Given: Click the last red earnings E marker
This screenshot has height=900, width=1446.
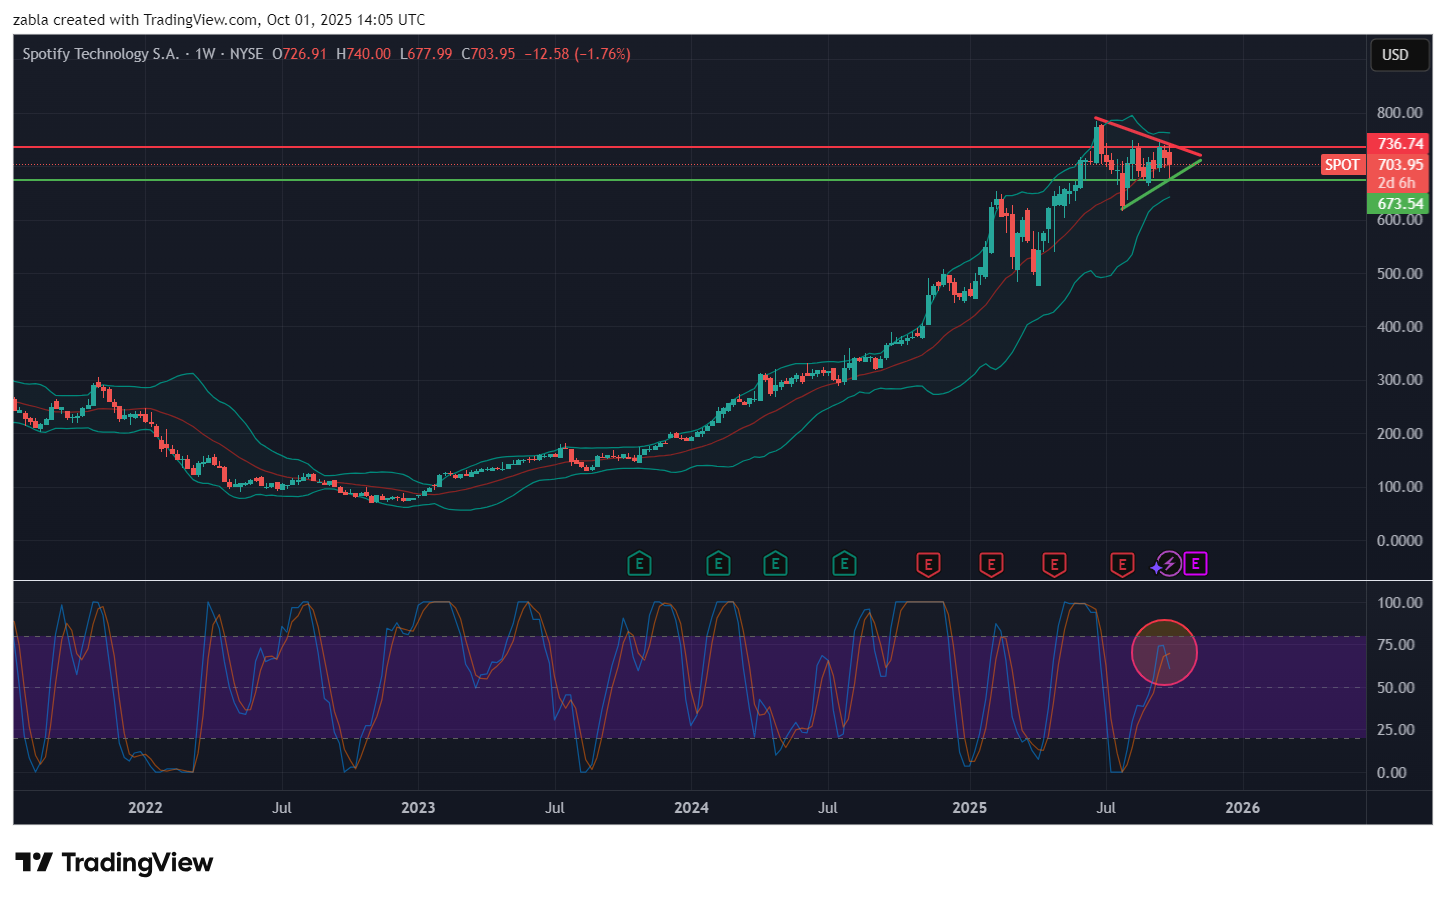Looking at the screenshot, I should point(1122,565).
